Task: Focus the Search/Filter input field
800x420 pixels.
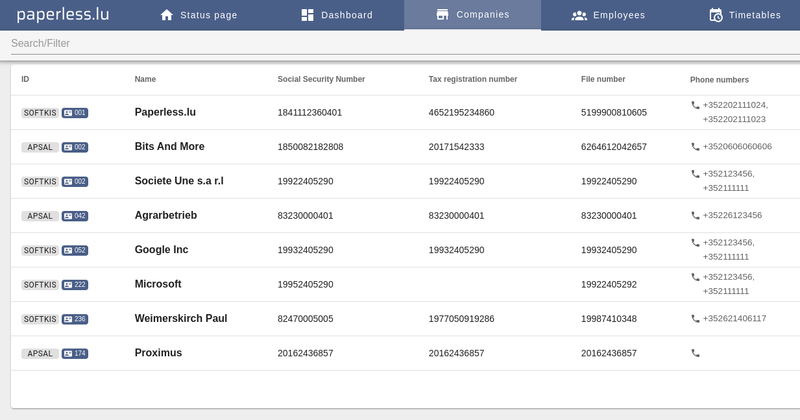Action: click(x=405, y=43)
